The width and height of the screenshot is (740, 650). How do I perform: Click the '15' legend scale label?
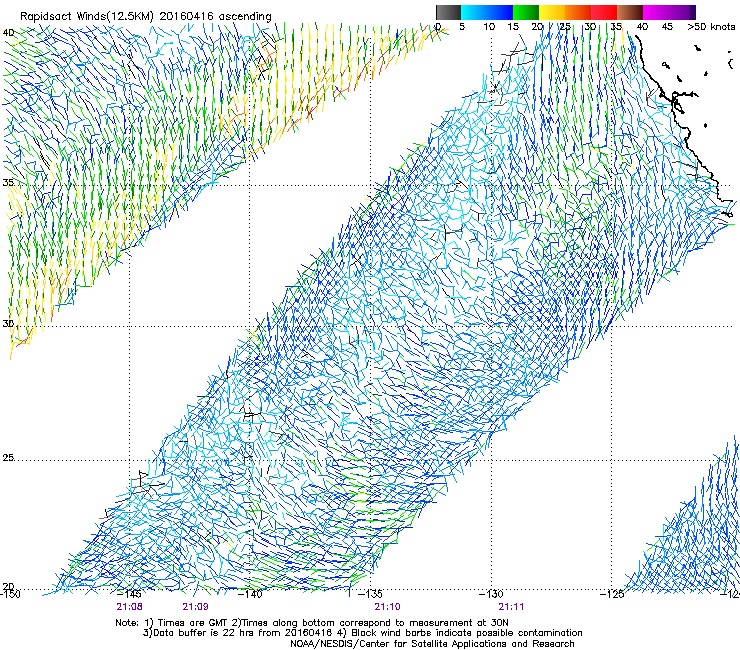(x=513, y=27)
